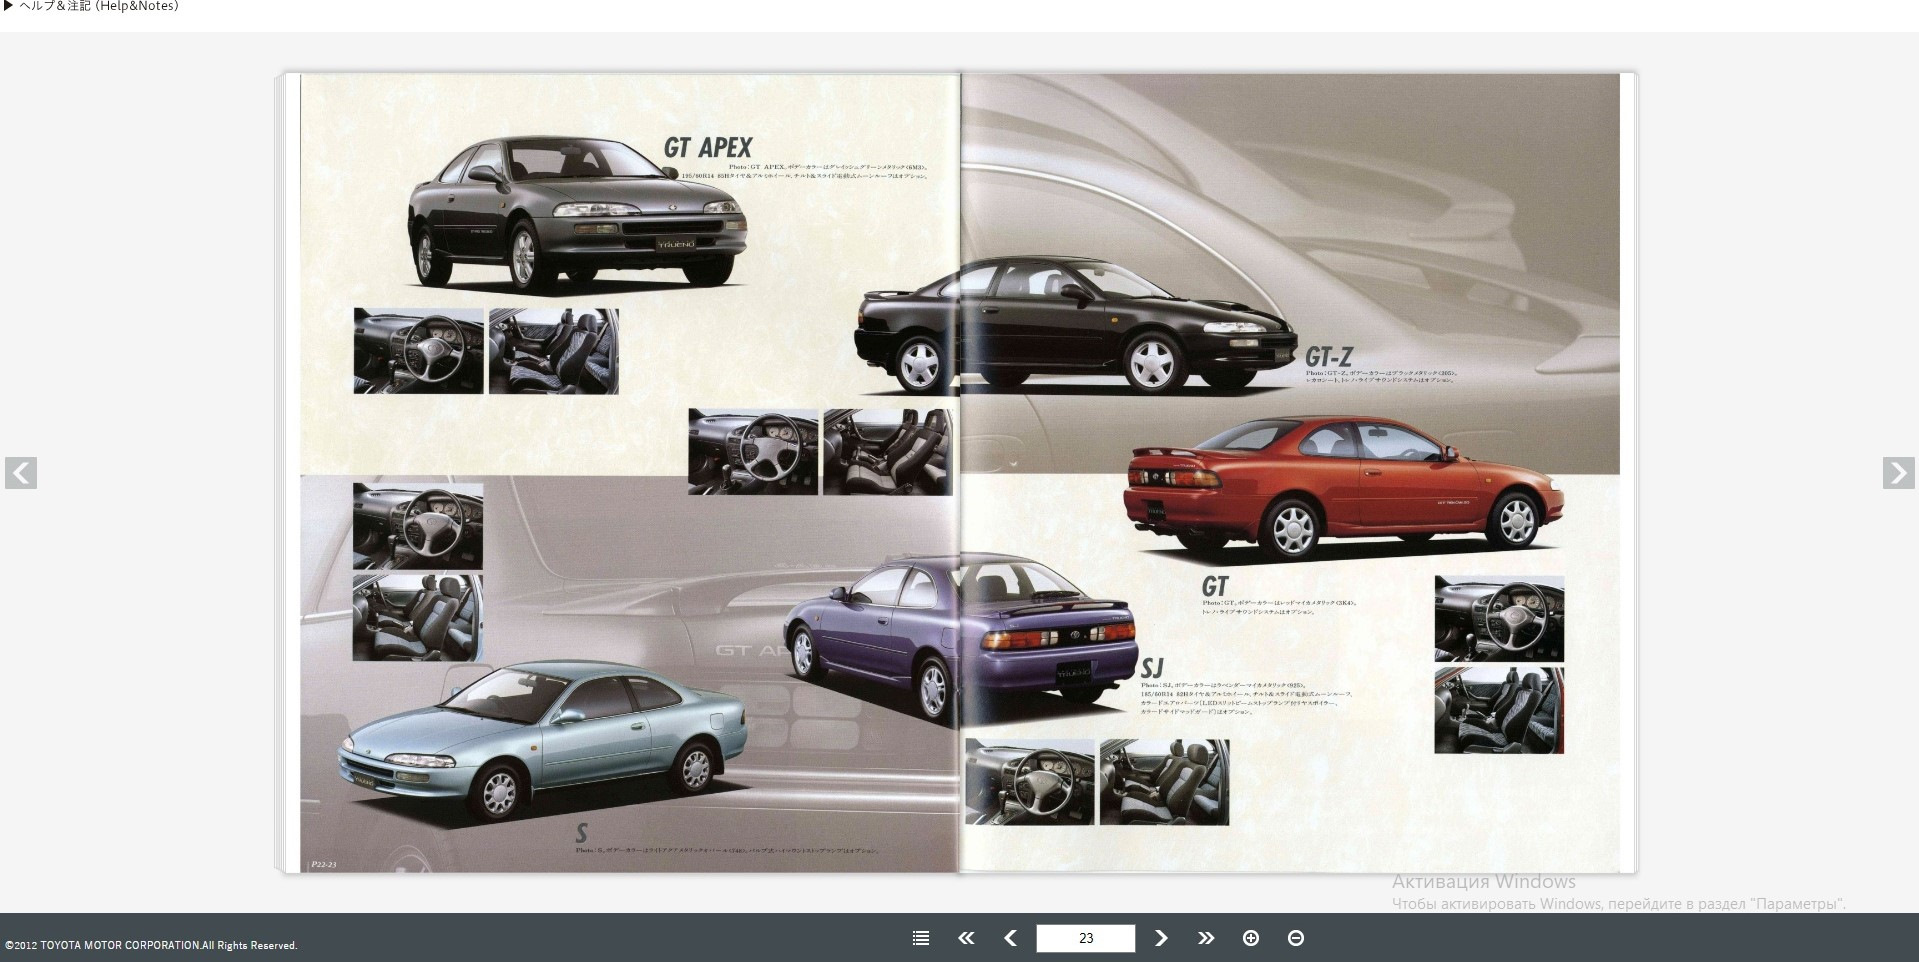Click the Toyota copyright notice text
The width and height of the screenshot is (1919, 962).
click(x=151, y=945)
